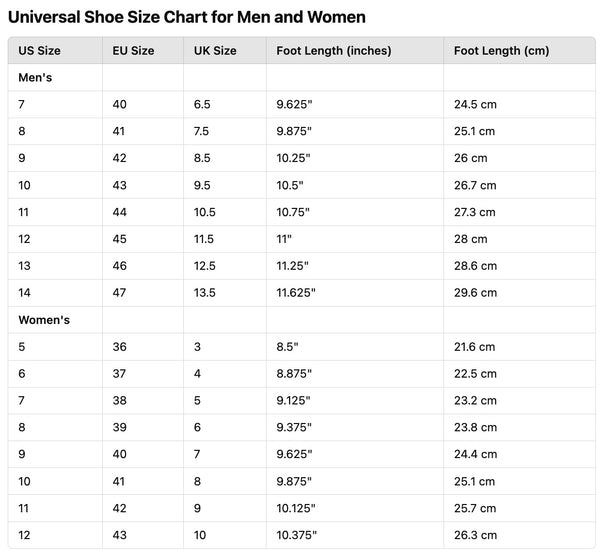The width and height of the screenshot is (600, 552).
Task: Click the 24.4 cm foot length cell
Action: coord(474,454)
